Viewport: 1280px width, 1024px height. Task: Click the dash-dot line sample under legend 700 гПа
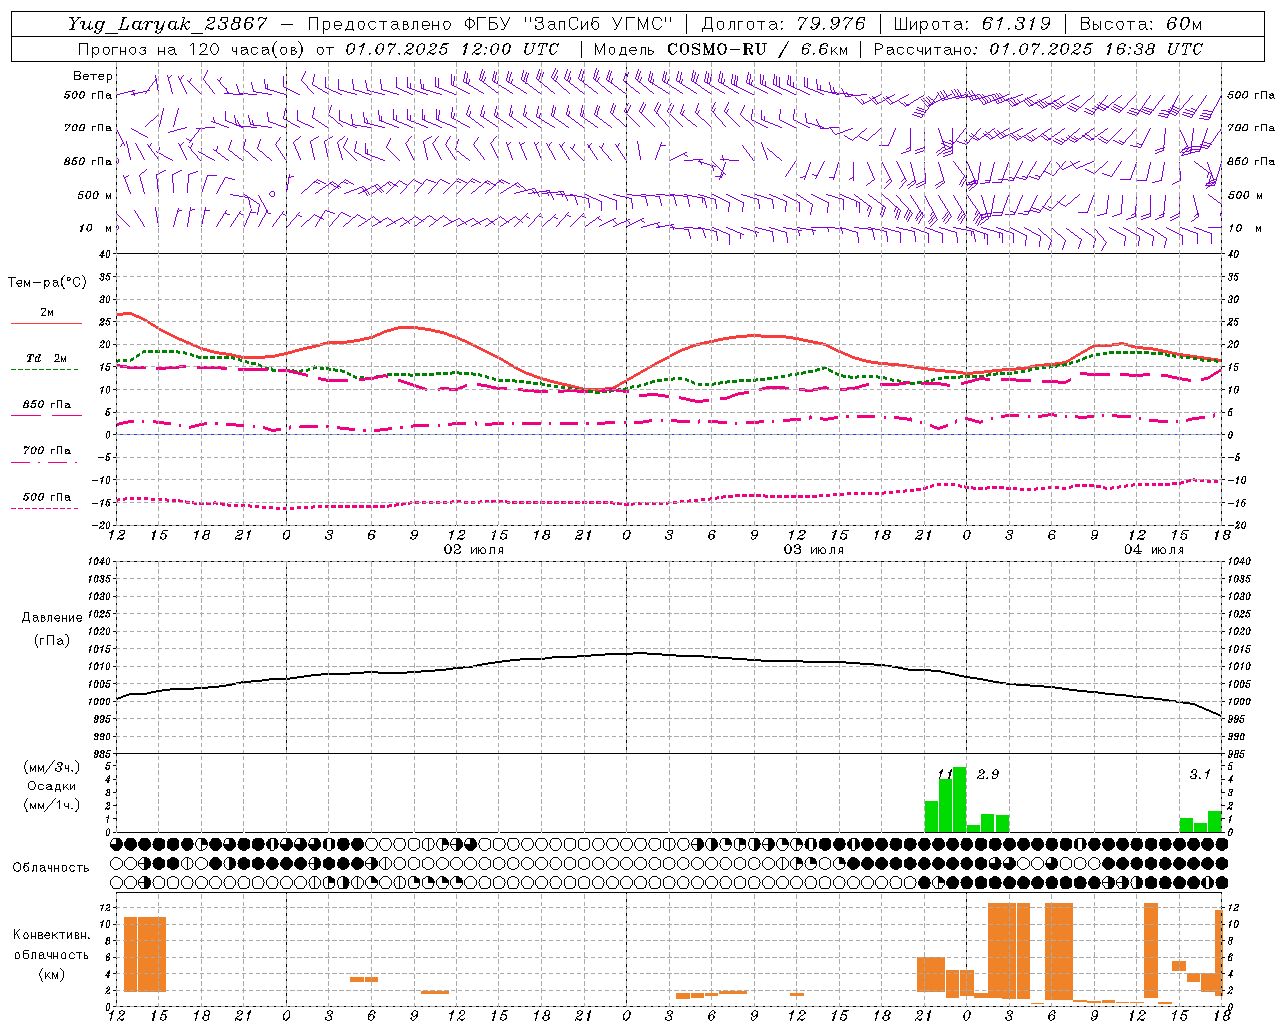(45, 462)
